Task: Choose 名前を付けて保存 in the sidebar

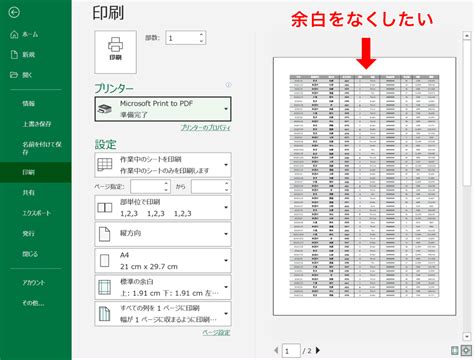Action: [42, 148]
